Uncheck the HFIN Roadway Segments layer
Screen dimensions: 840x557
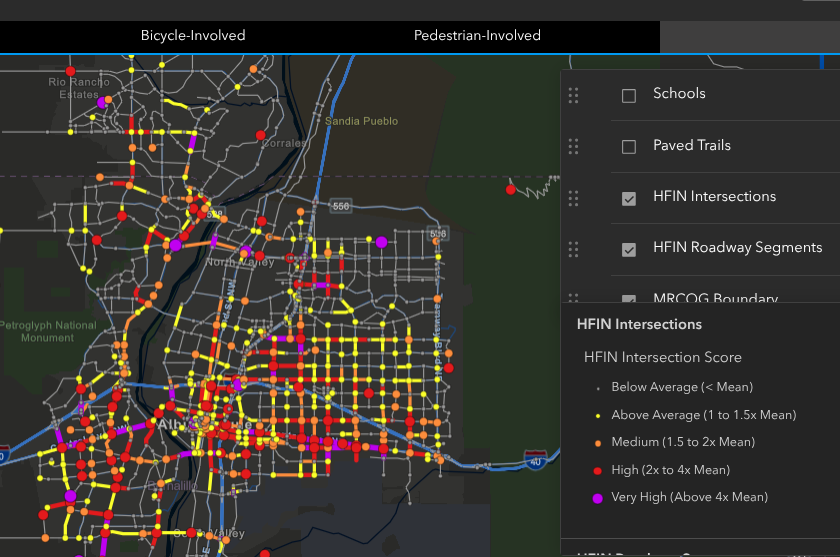point(629,250)
